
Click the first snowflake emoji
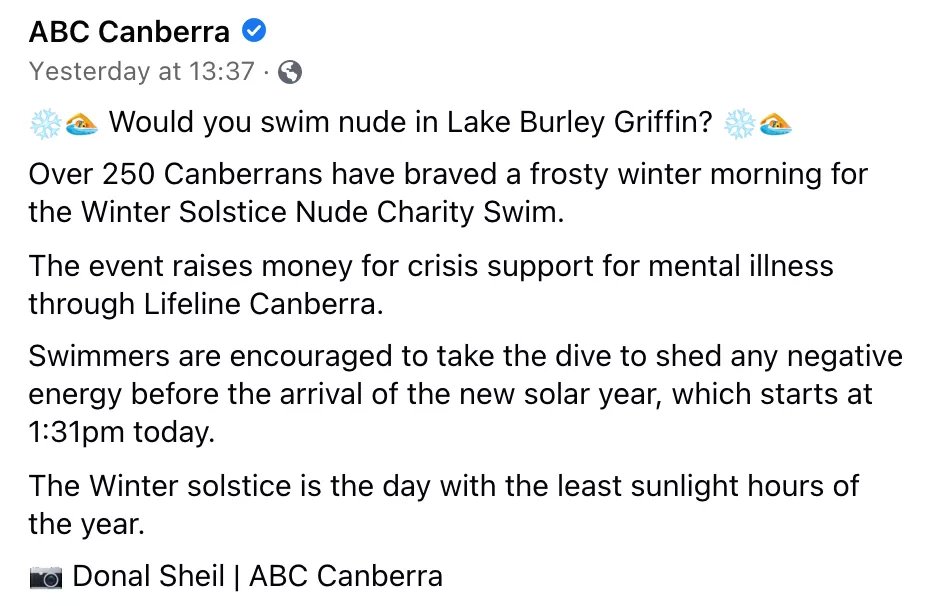46,124
